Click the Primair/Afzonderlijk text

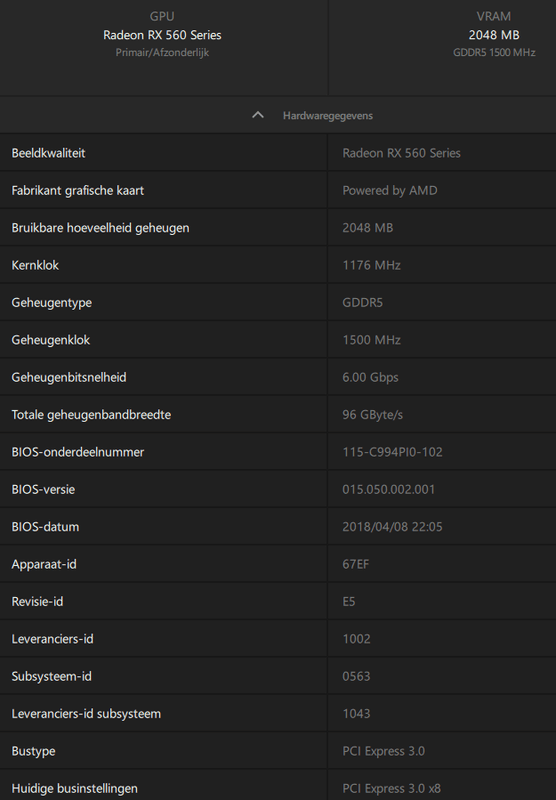coord(162,53)
